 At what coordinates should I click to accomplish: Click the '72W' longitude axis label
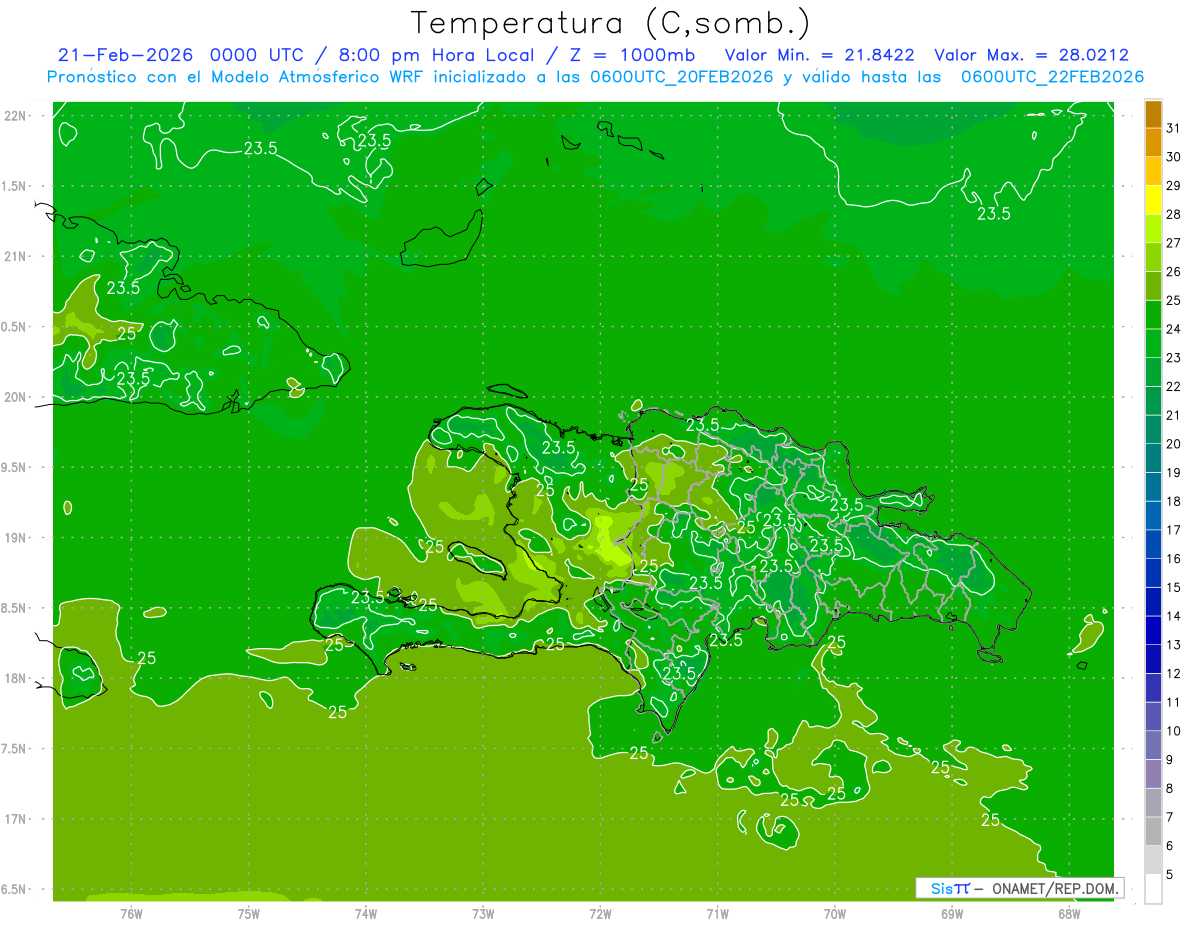tap(600, 913)
